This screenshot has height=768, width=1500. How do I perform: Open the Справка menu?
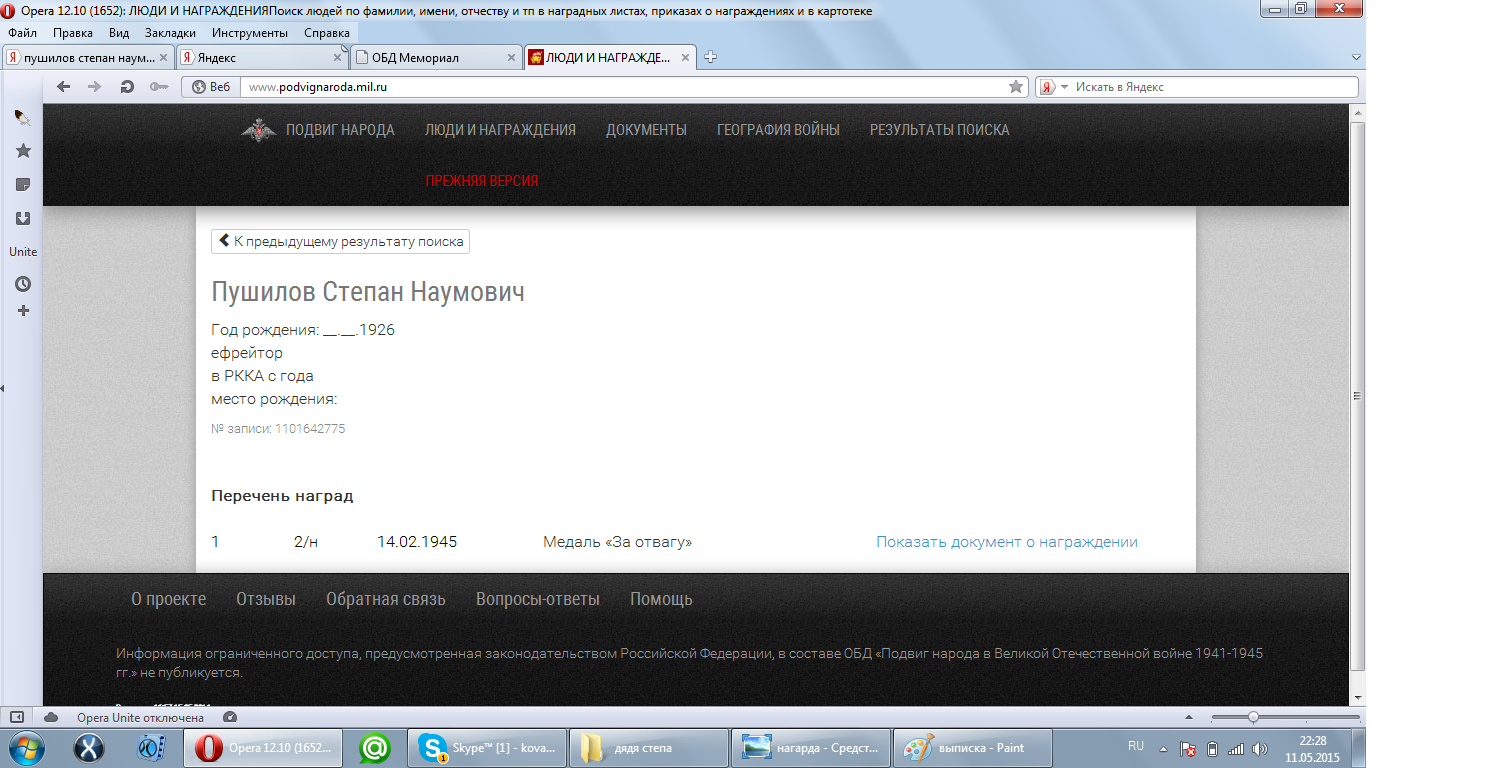[x=326, y=32]
